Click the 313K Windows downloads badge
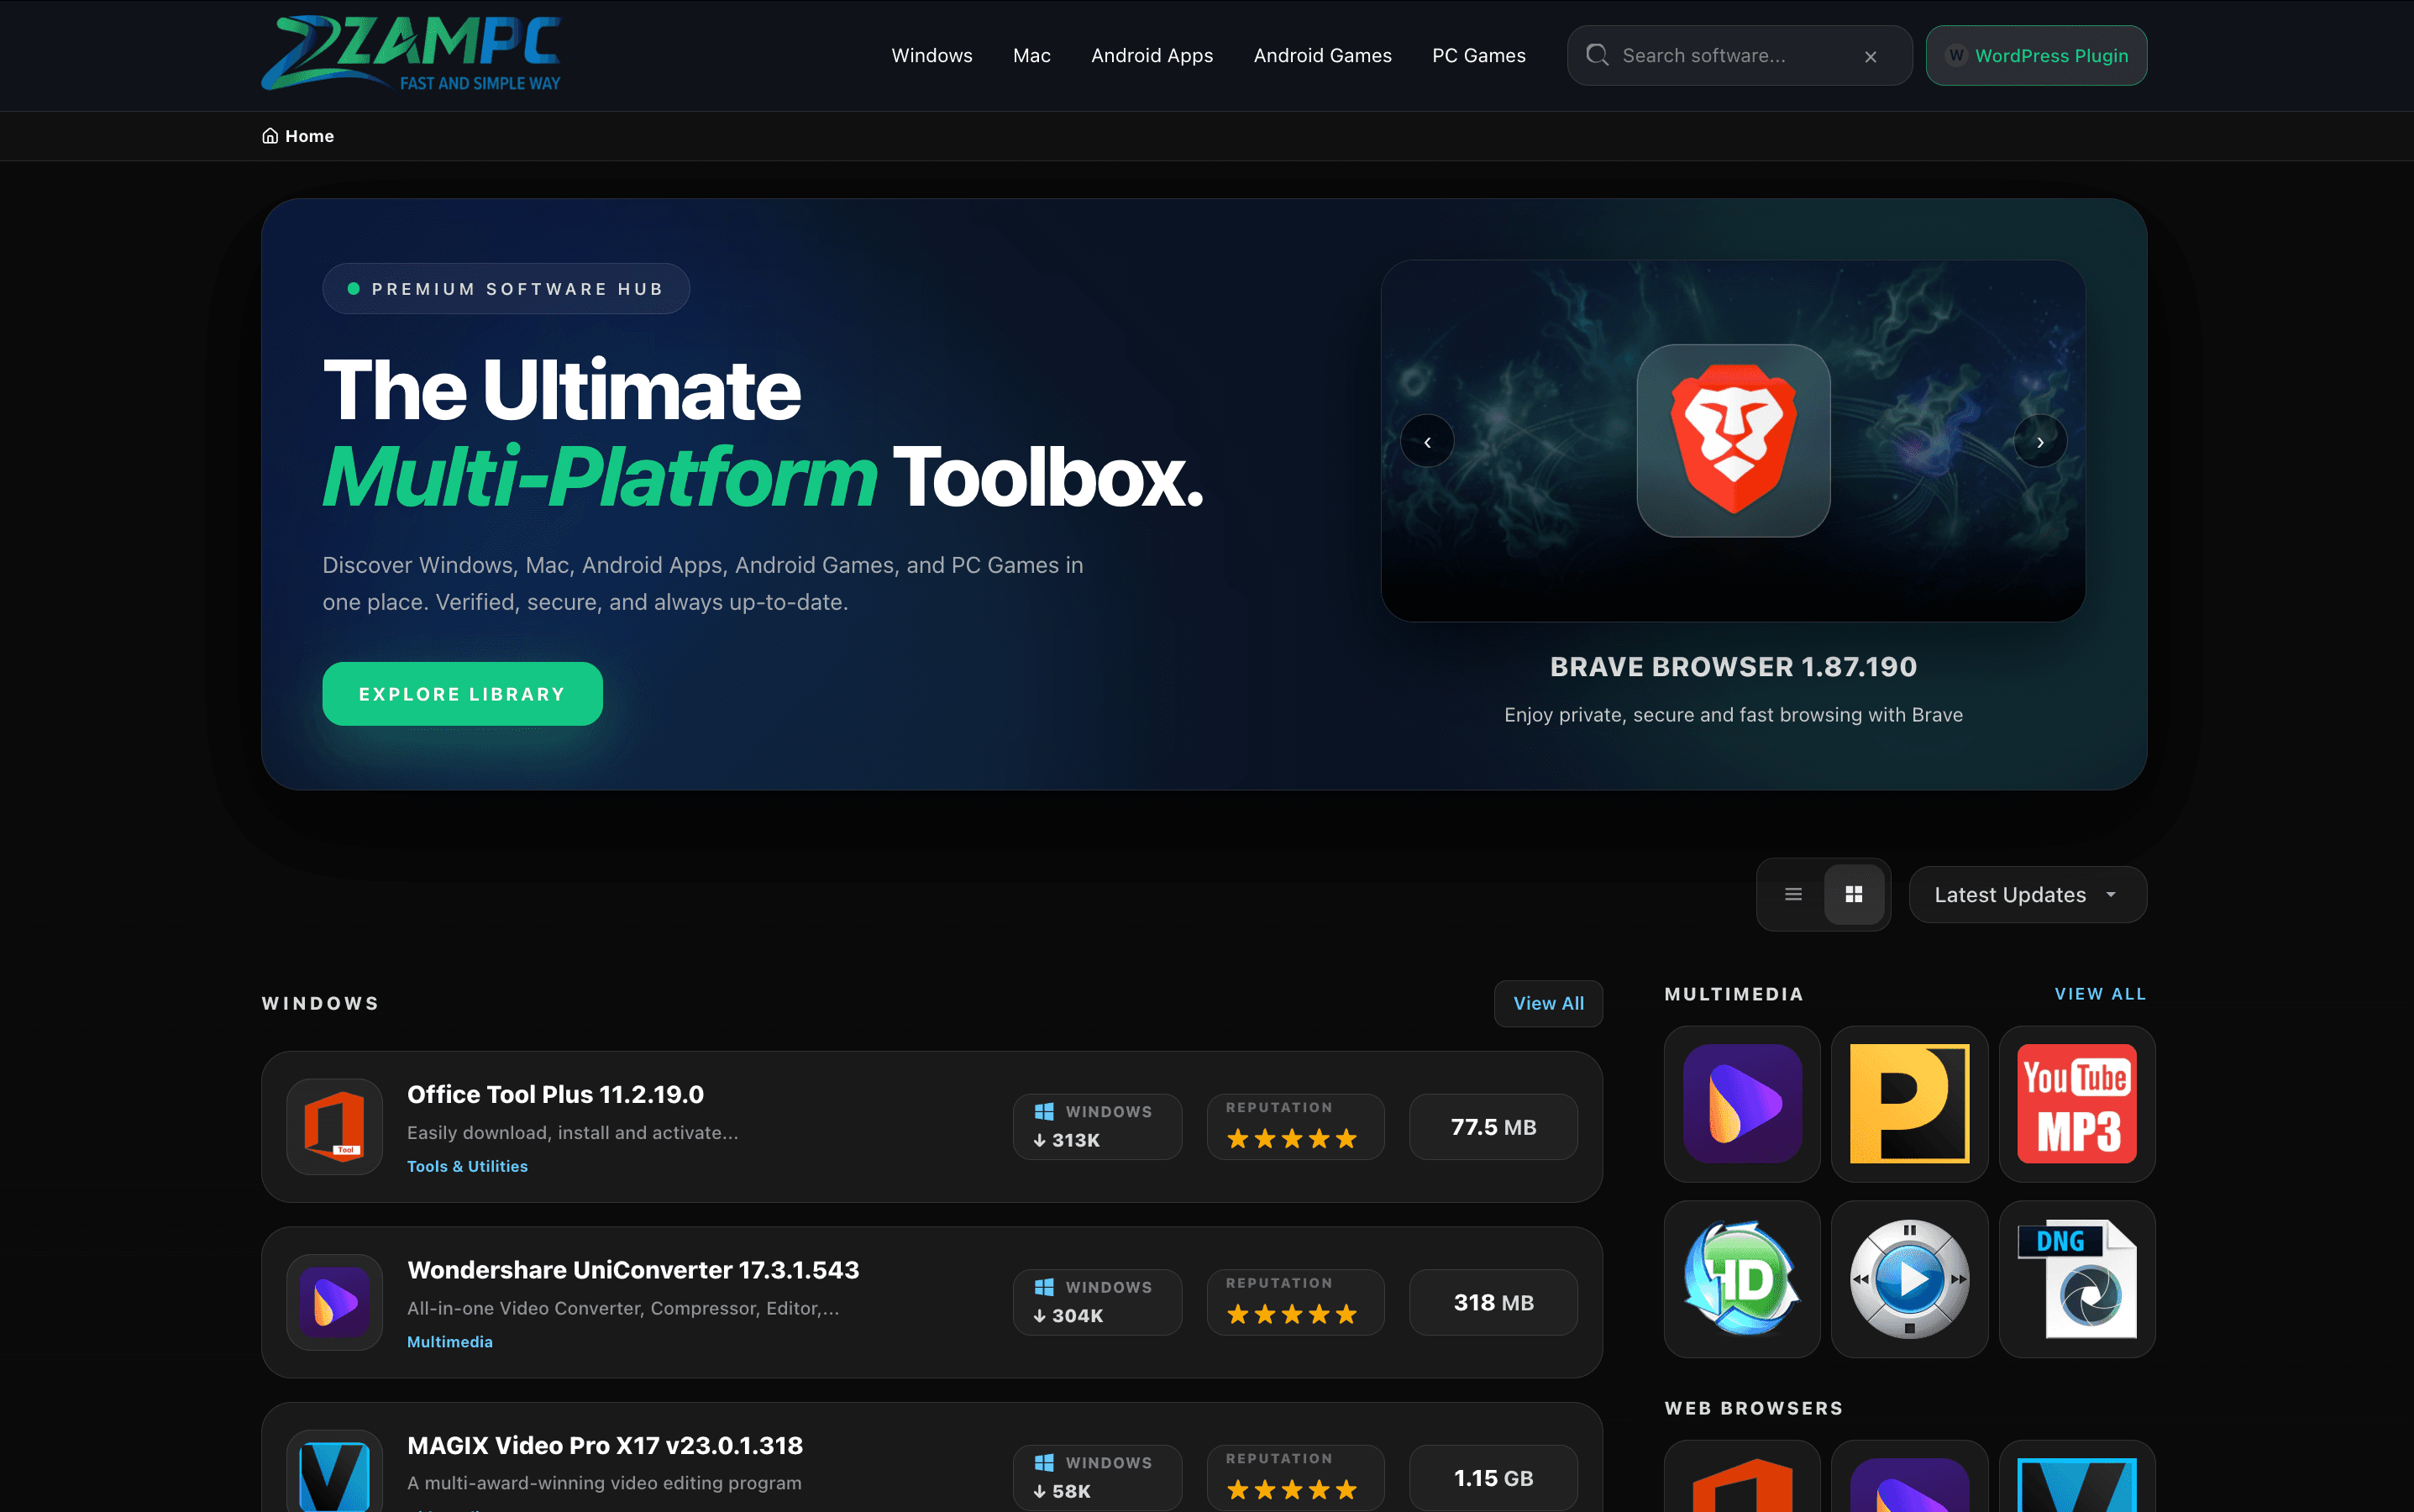This screenshot has width=2414, height=1512. pyautogui.click(x=1097, y=1127)
